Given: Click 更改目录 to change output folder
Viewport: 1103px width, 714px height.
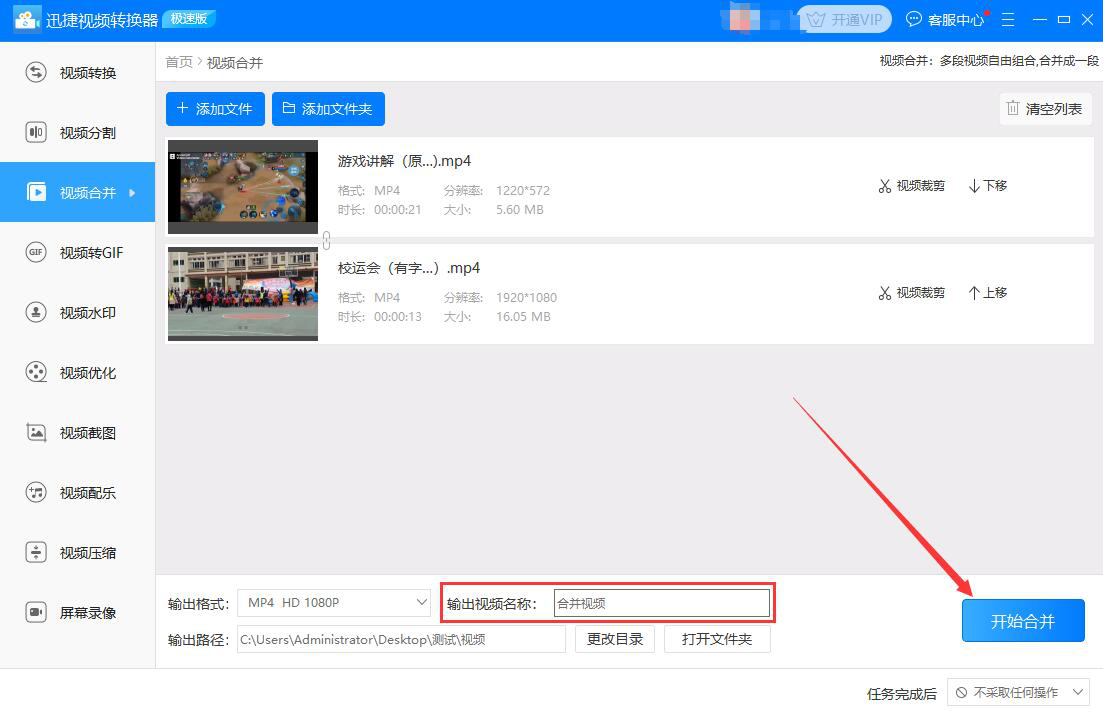Looking at the screenshot, I should tap(615, 639).
